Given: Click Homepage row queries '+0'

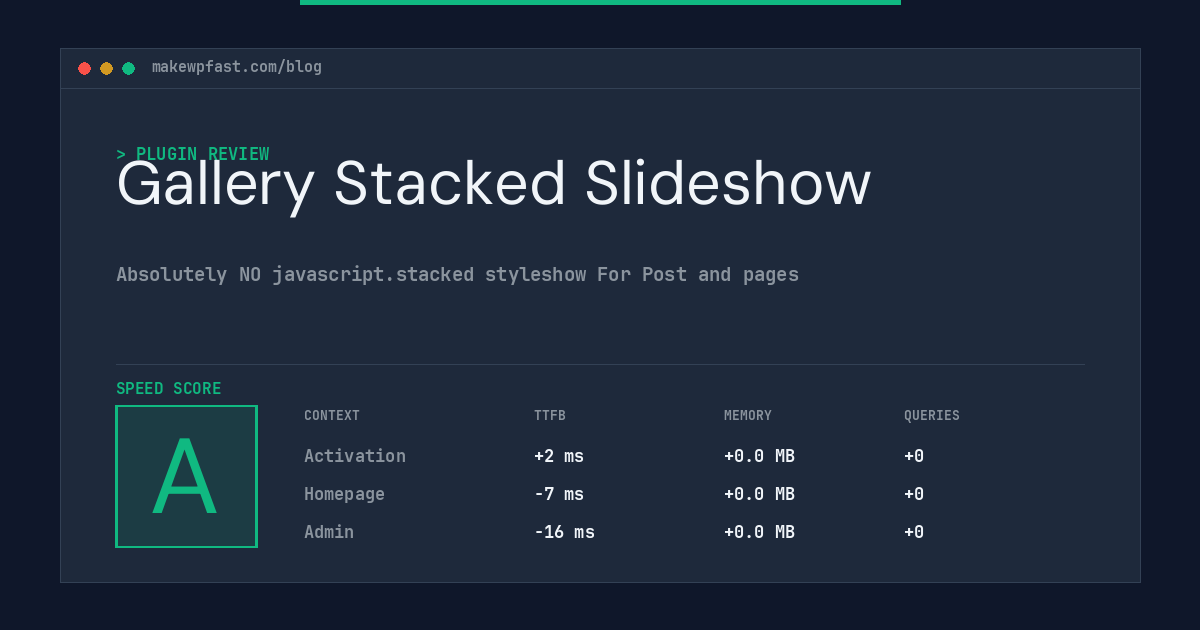Looking at the screenshot, I should [914, 494].
